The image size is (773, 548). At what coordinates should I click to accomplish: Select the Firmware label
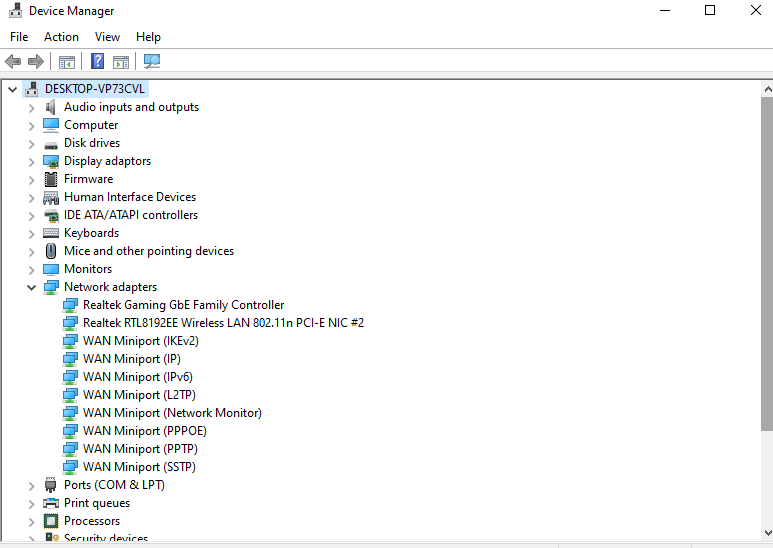88,179
